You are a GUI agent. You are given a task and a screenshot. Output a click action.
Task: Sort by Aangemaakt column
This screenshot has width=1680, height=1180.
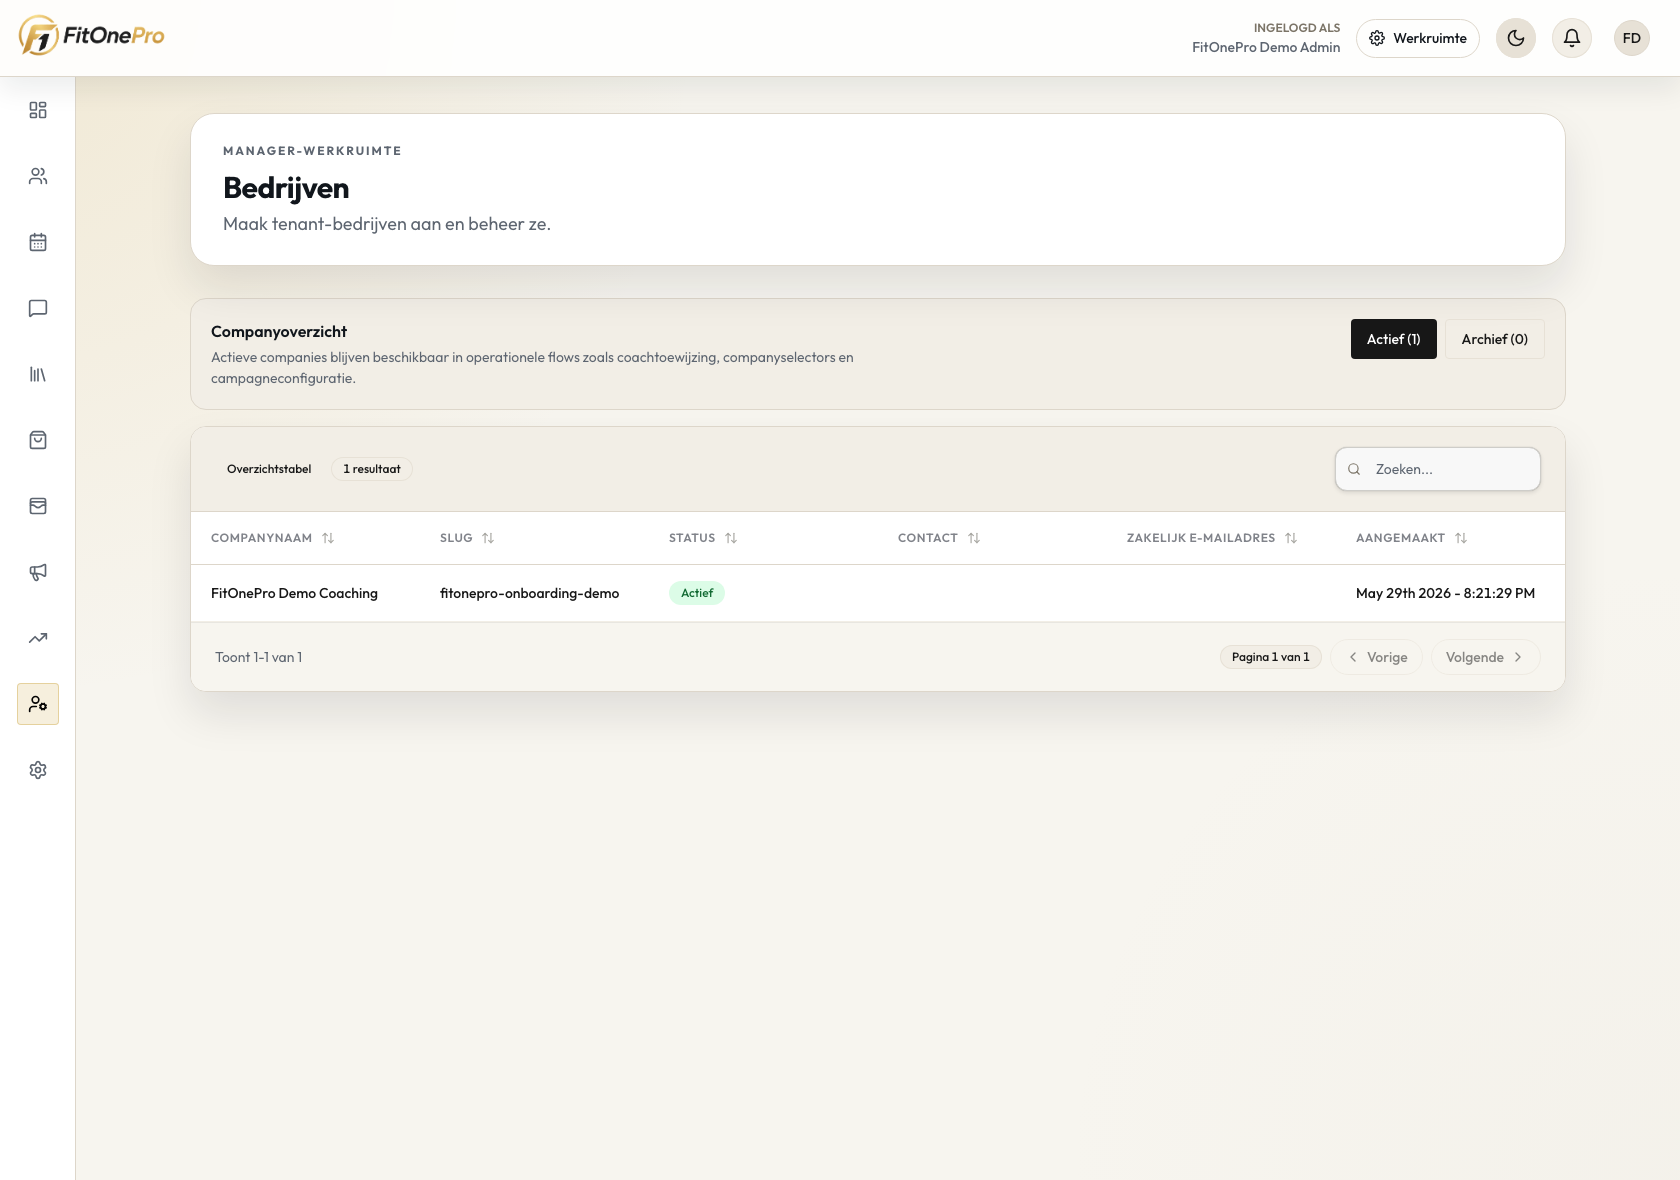pyautogui.click(x=1411, y=538)
